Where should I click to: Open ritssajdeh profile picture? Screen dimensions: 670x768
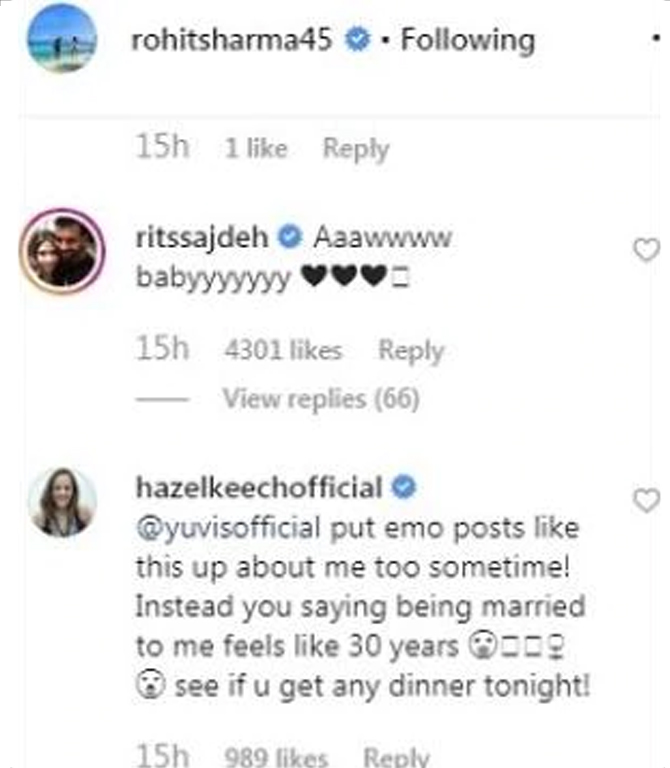tap(62, 253)
